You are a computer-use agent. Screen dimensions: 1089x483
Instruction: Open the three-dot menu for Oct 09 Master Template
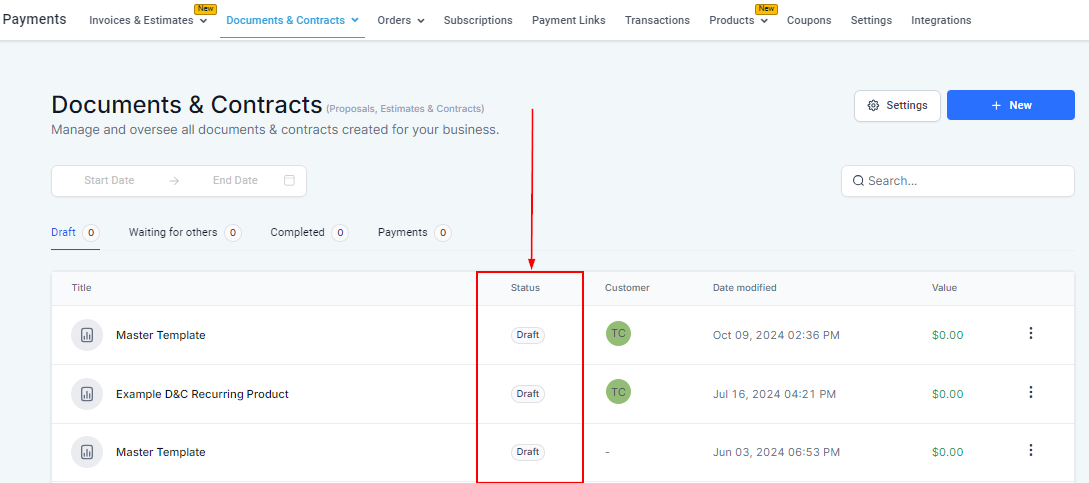[1031, 334]
